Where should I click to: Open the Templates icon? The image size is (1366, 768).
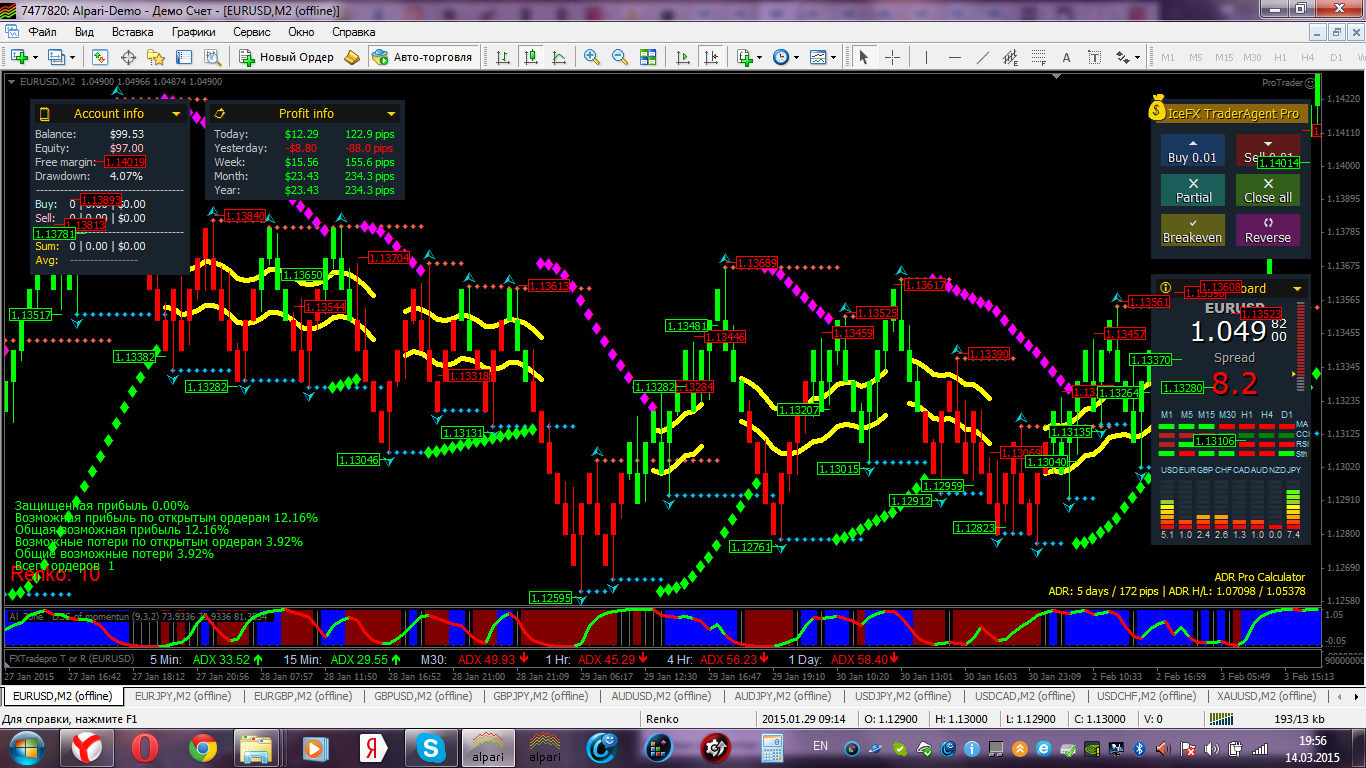point(818,57)
